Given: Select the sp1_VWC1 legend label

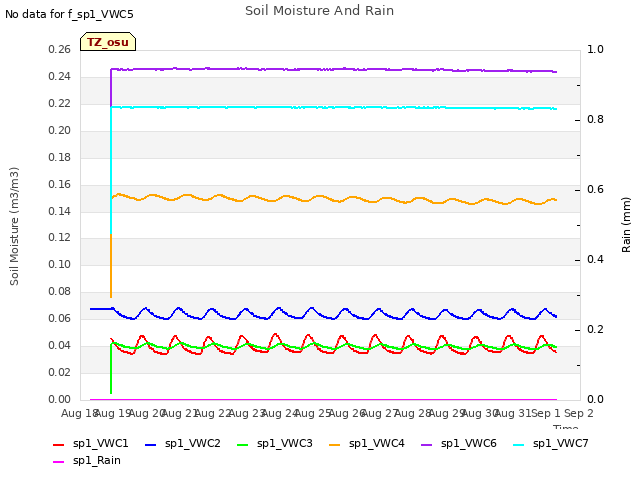Looking at the screenshot, I should (100, 444).
